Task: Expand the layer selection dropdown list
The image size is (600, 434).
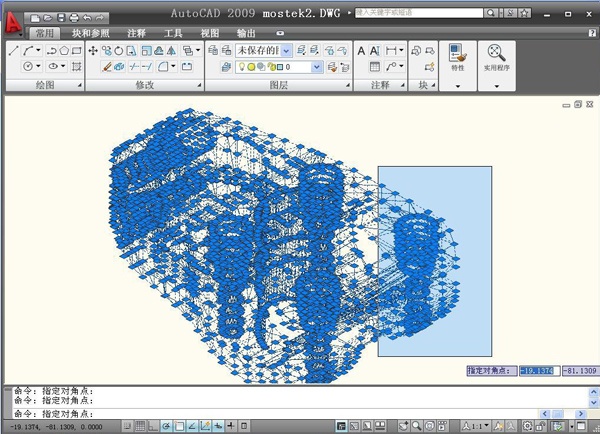Action: 318,67
